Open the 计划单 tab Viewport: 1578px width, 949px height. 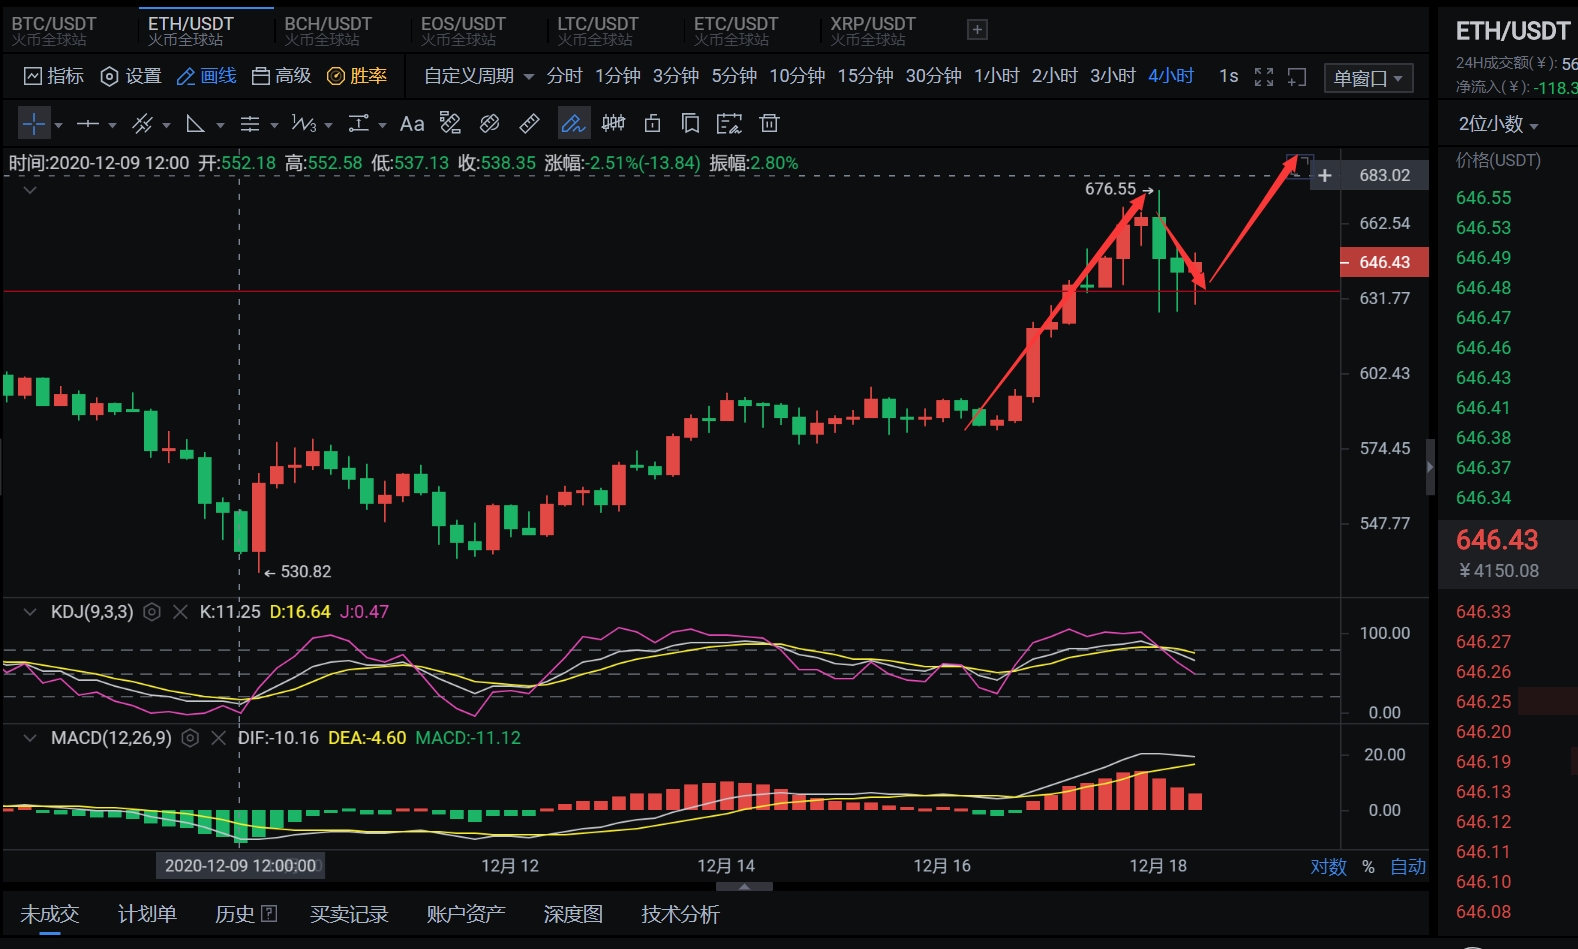tap(147, 914)
